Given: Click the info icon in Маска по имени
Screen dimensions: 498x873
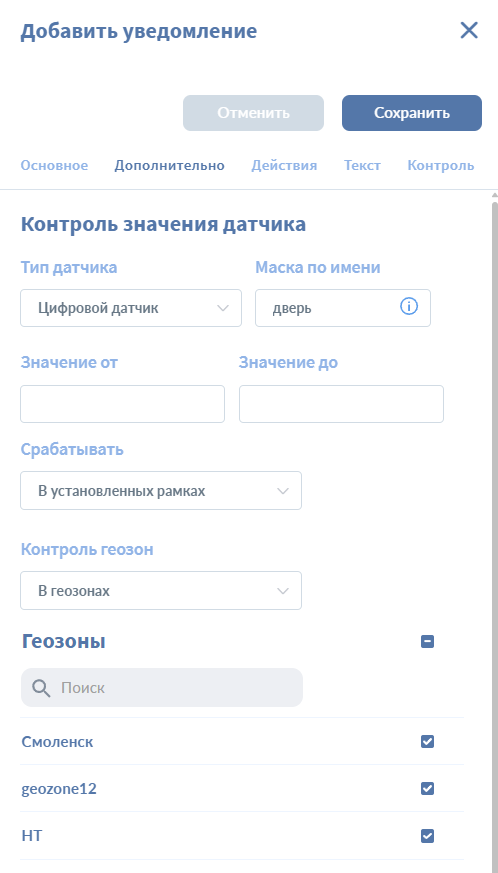Looking at the screenshot, I should 409,307.
